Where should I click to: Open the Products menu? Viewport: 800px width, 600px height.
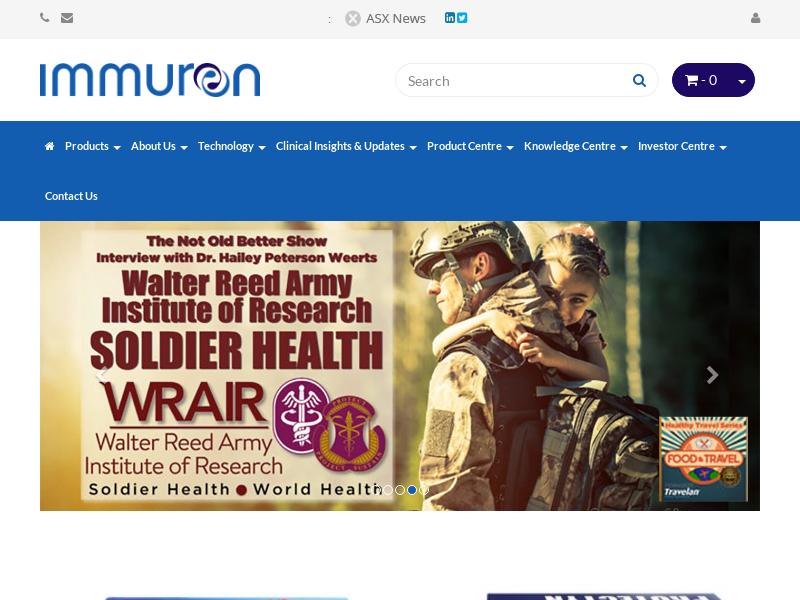[92, 146]
